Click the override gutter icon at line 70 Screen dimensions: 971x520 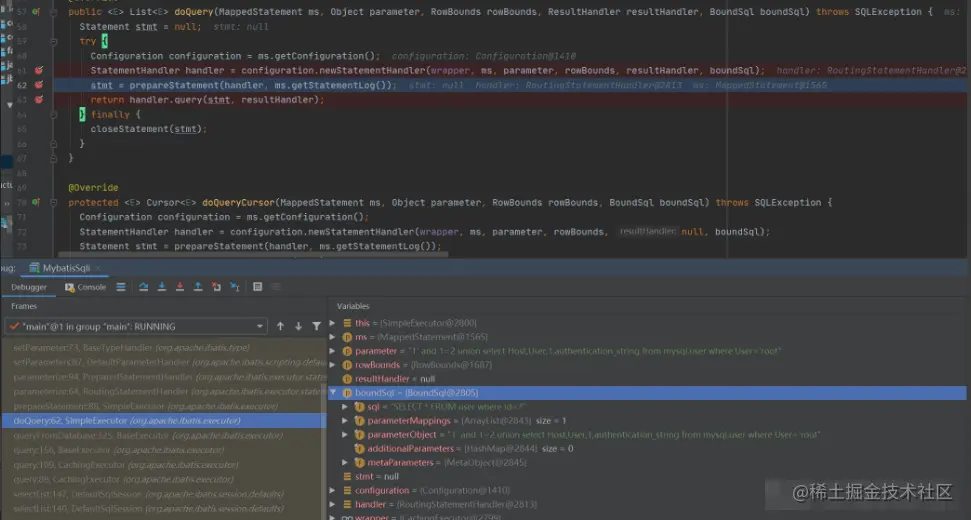coord(36,202)
